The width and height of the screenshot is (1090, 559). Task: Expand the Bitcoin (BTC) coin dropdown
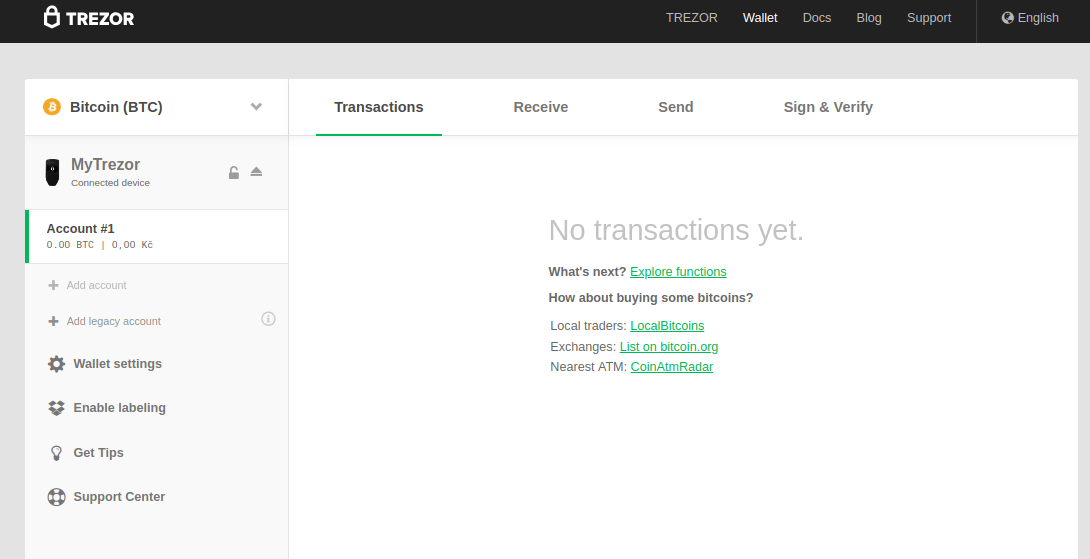coord(256,107)
